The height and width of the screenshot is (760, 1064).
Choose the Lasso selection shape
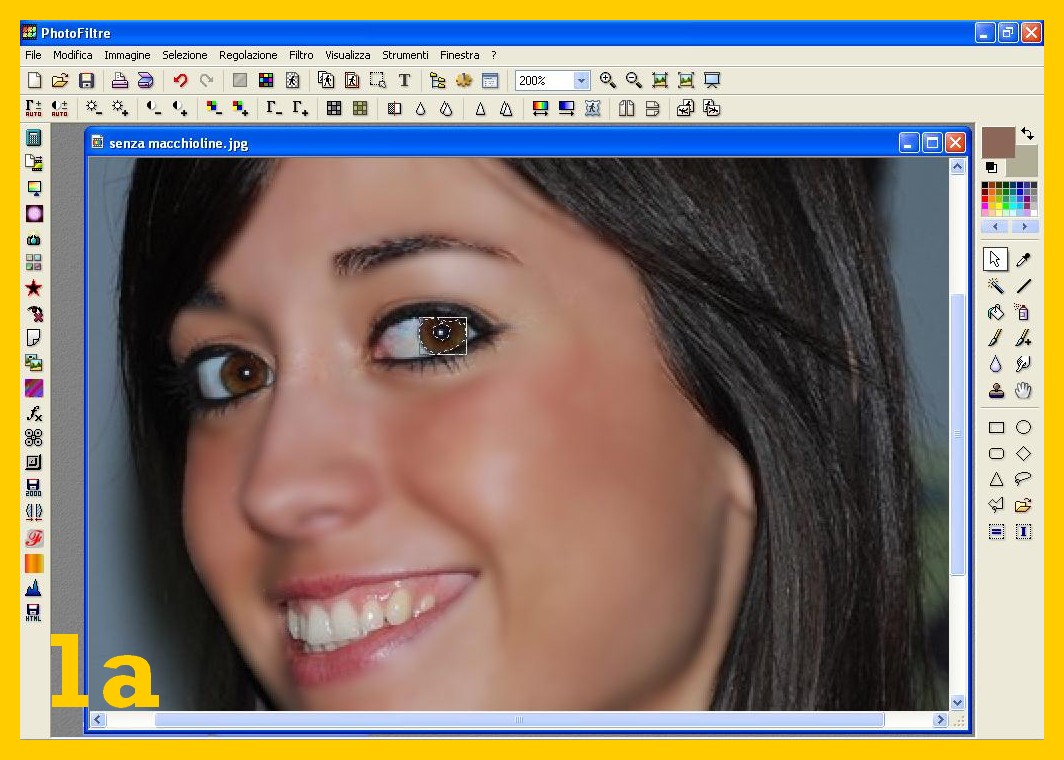(1023, 479)
